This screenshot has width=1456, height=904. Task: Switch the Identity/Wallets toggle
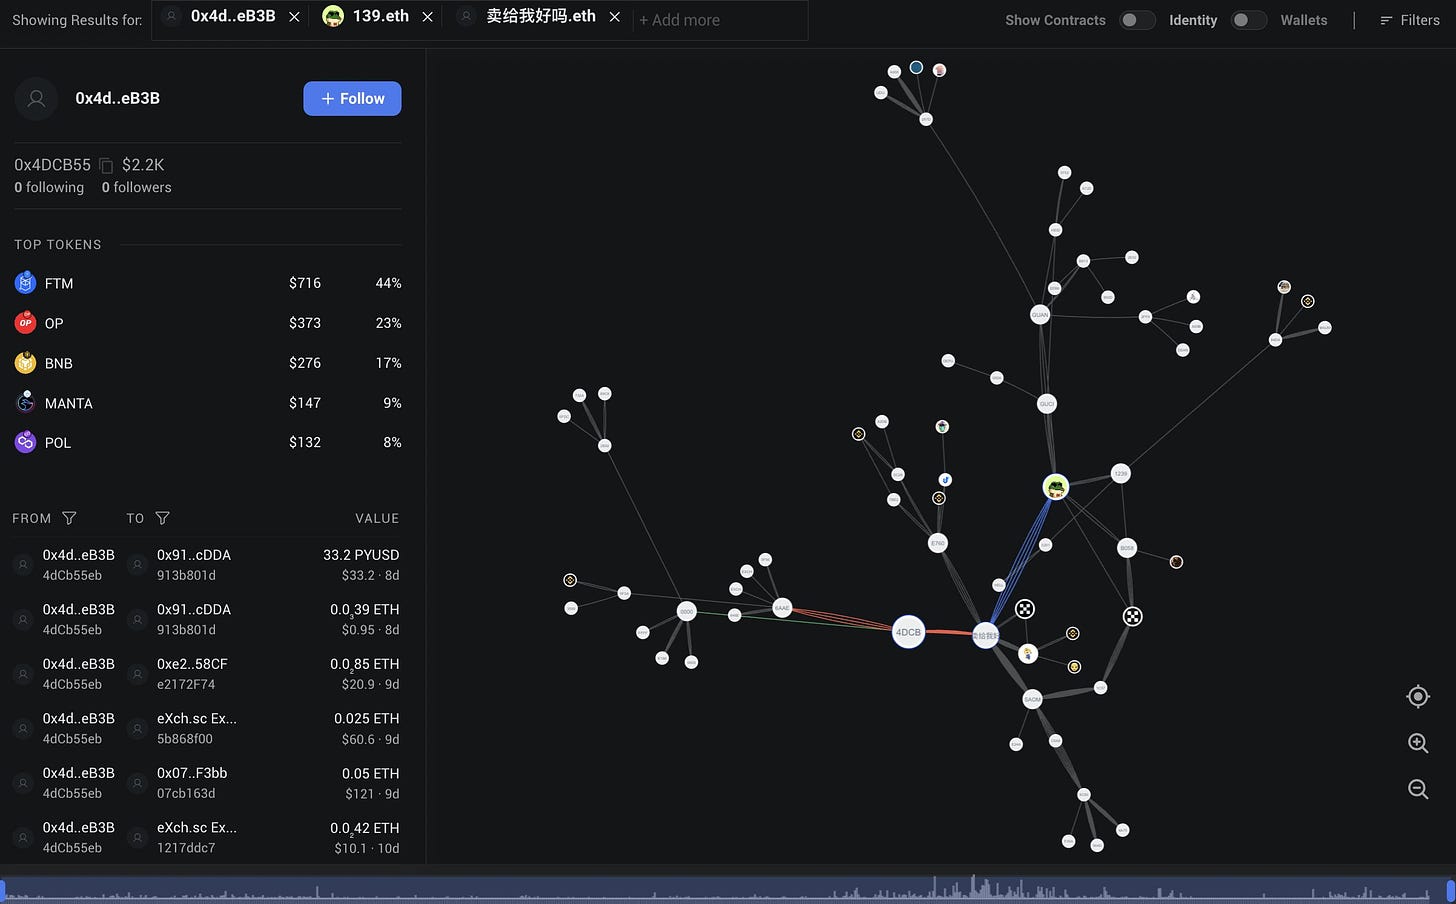point(1248,20)
